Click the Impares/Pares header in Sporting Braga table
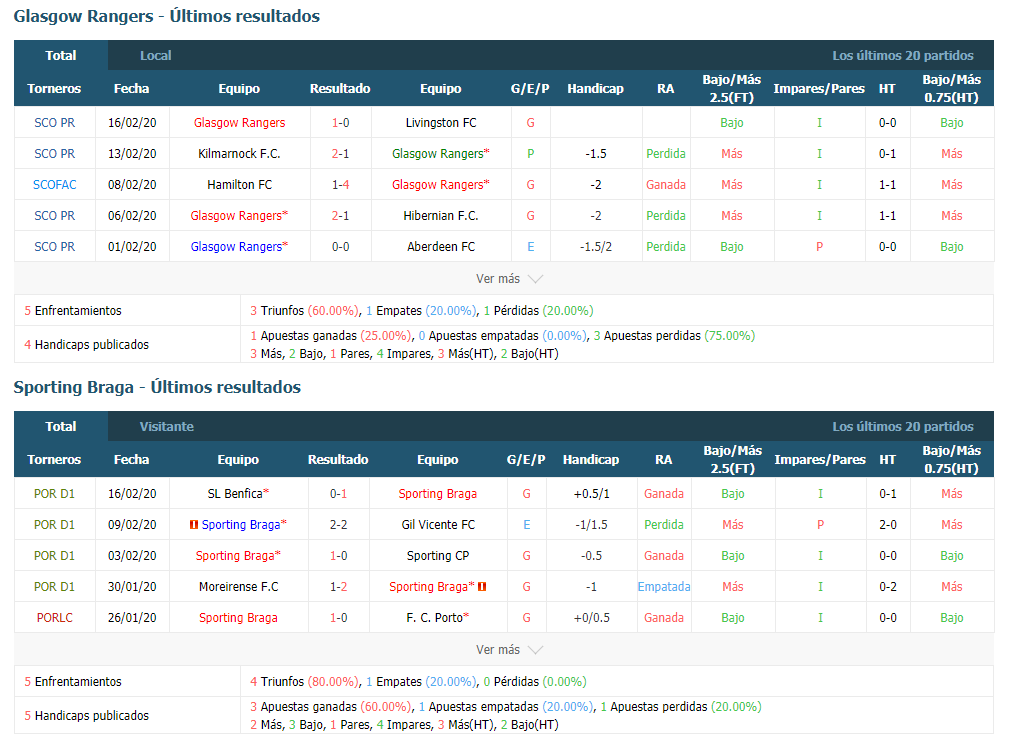Image resolution: width=1018 pixels, height=740 pixels. (820, 460)
